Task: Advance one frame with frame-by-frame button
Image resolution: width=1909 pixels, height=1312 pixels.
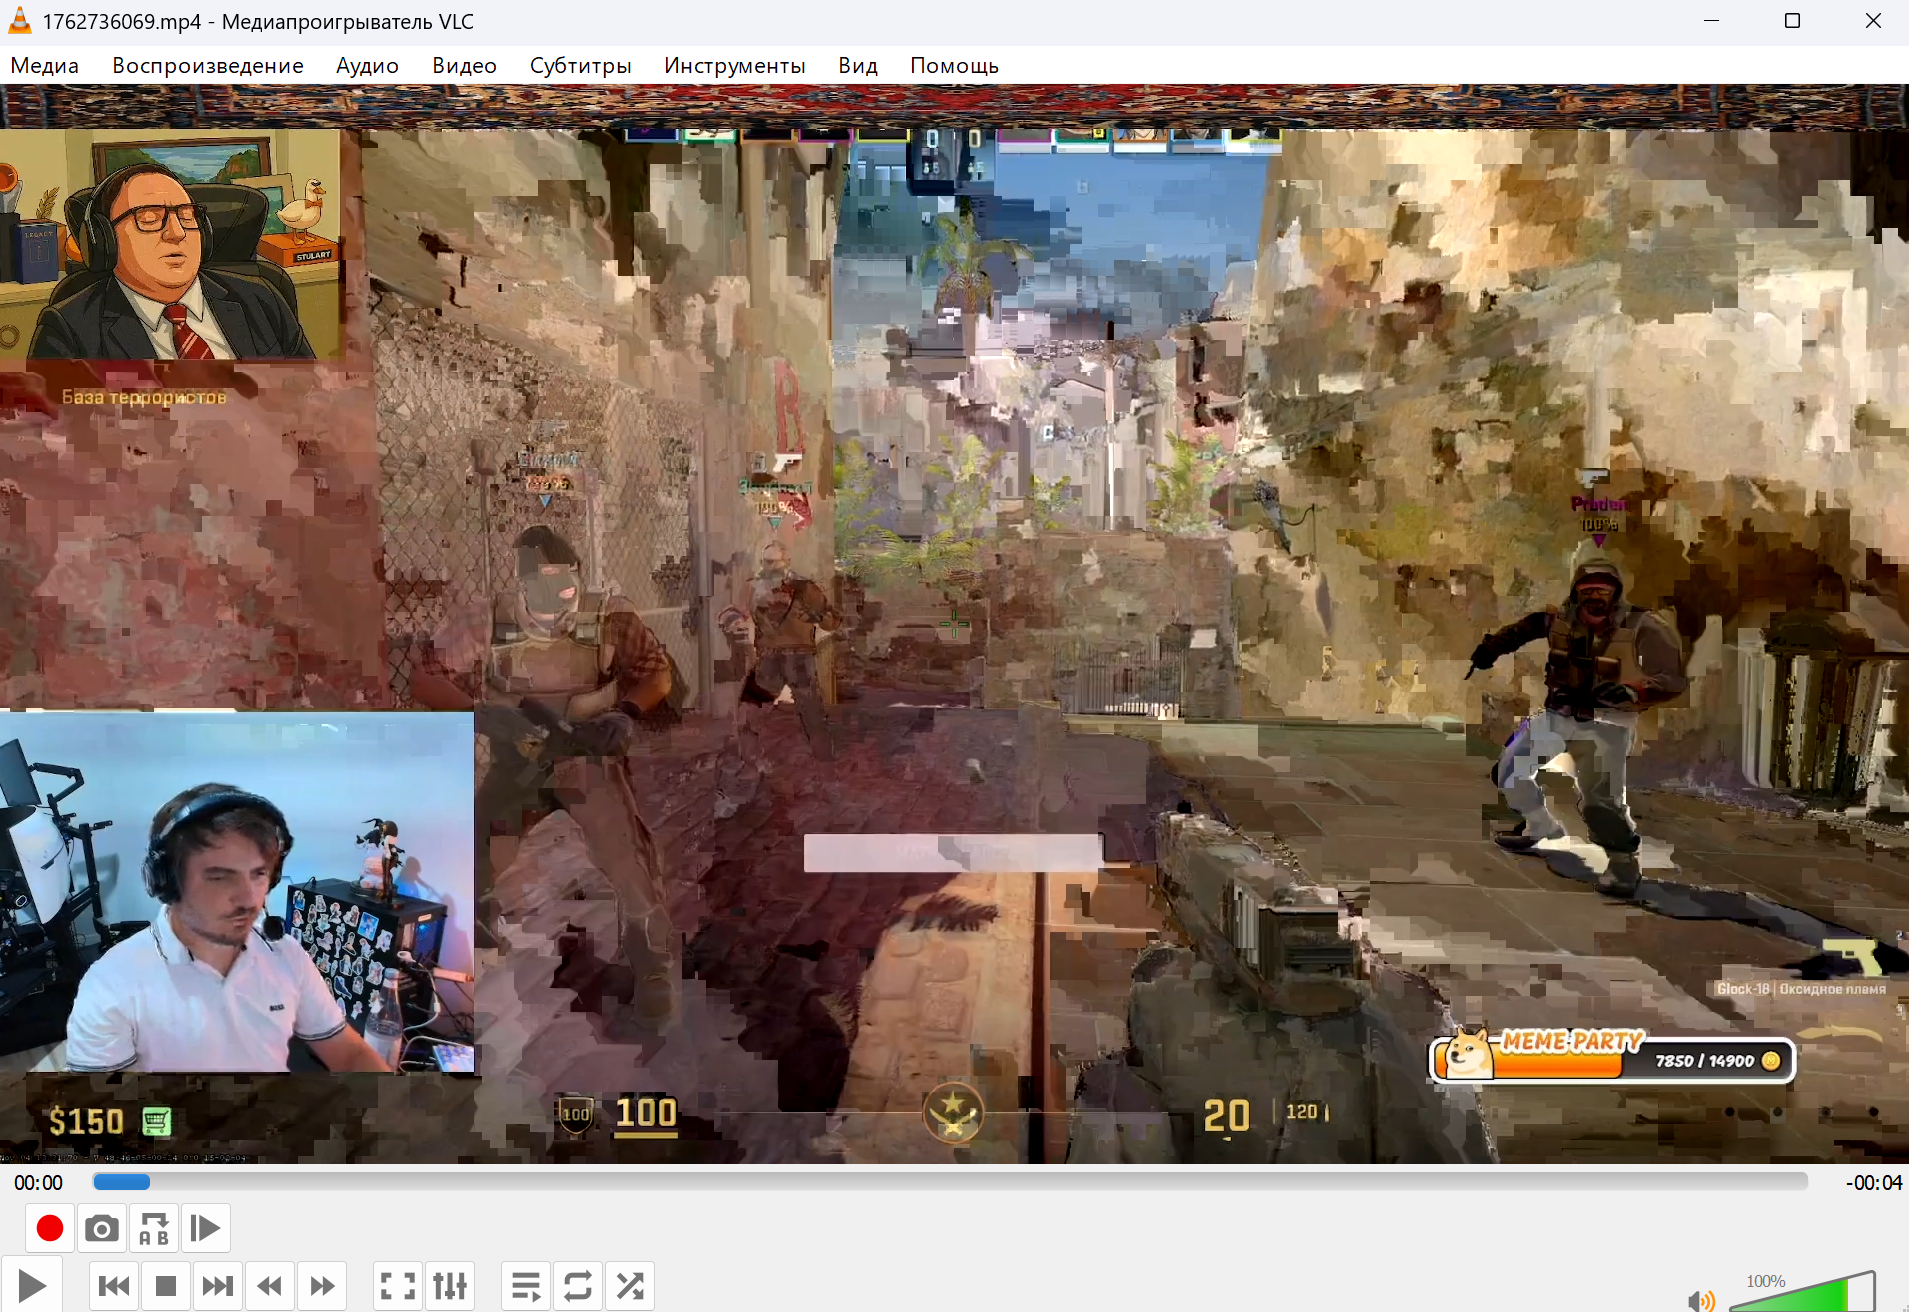Action: pos(205,1228)
